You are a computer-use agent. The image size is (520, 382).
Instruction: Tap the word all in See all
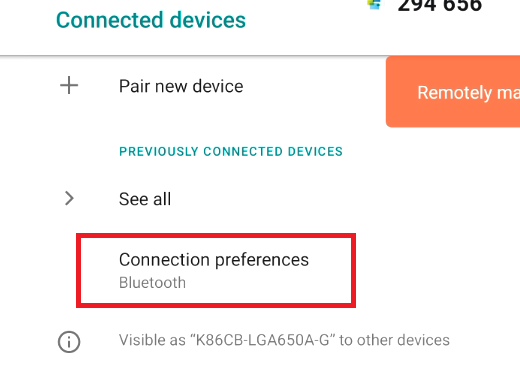tap(162, 199)
